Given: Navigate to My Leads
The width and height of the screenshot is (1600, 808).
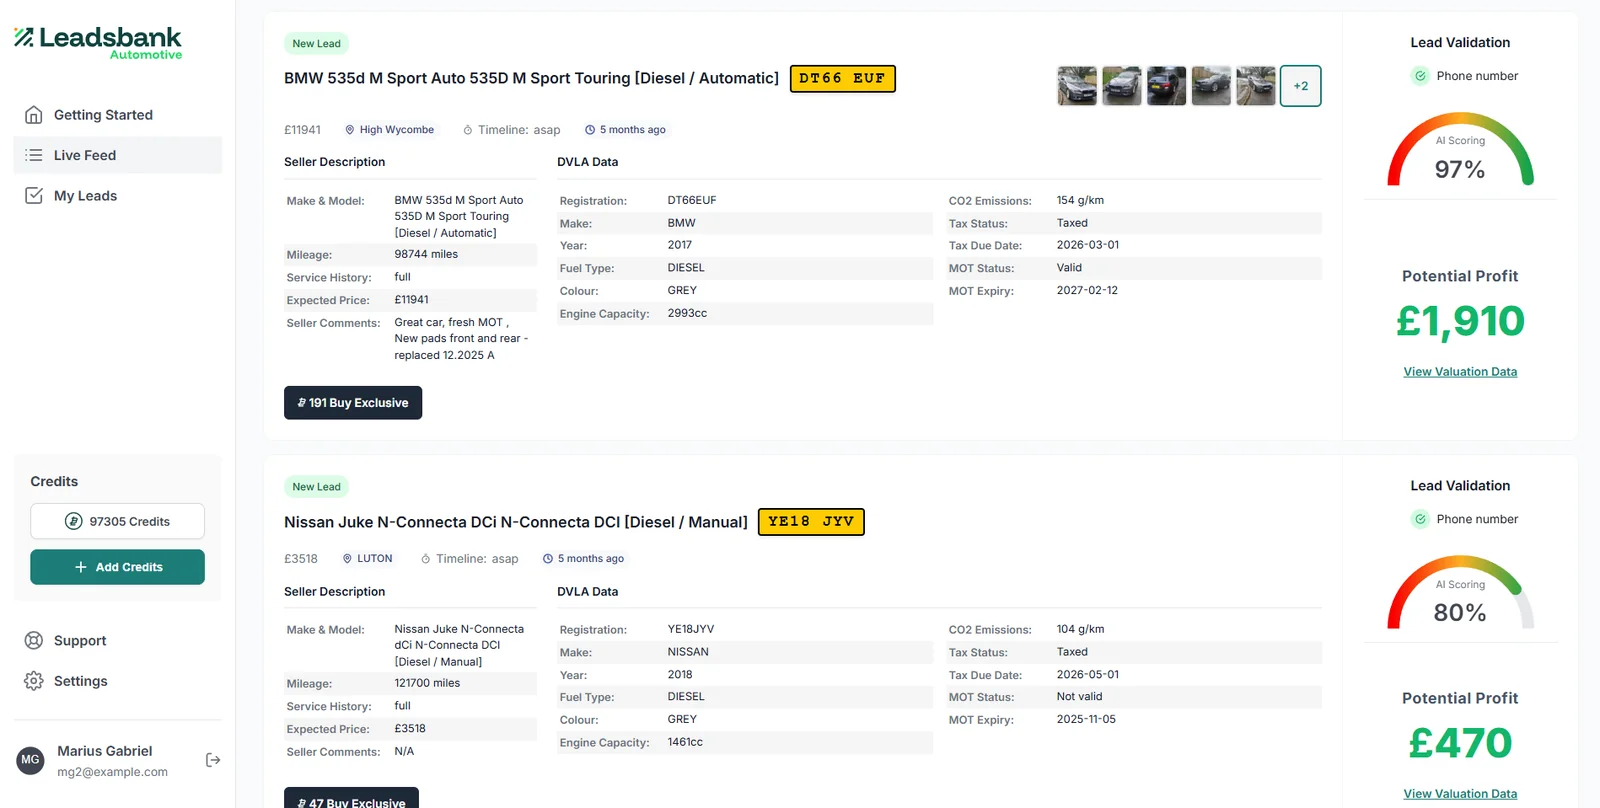Looking at the screenshot, I should (118, 196).
